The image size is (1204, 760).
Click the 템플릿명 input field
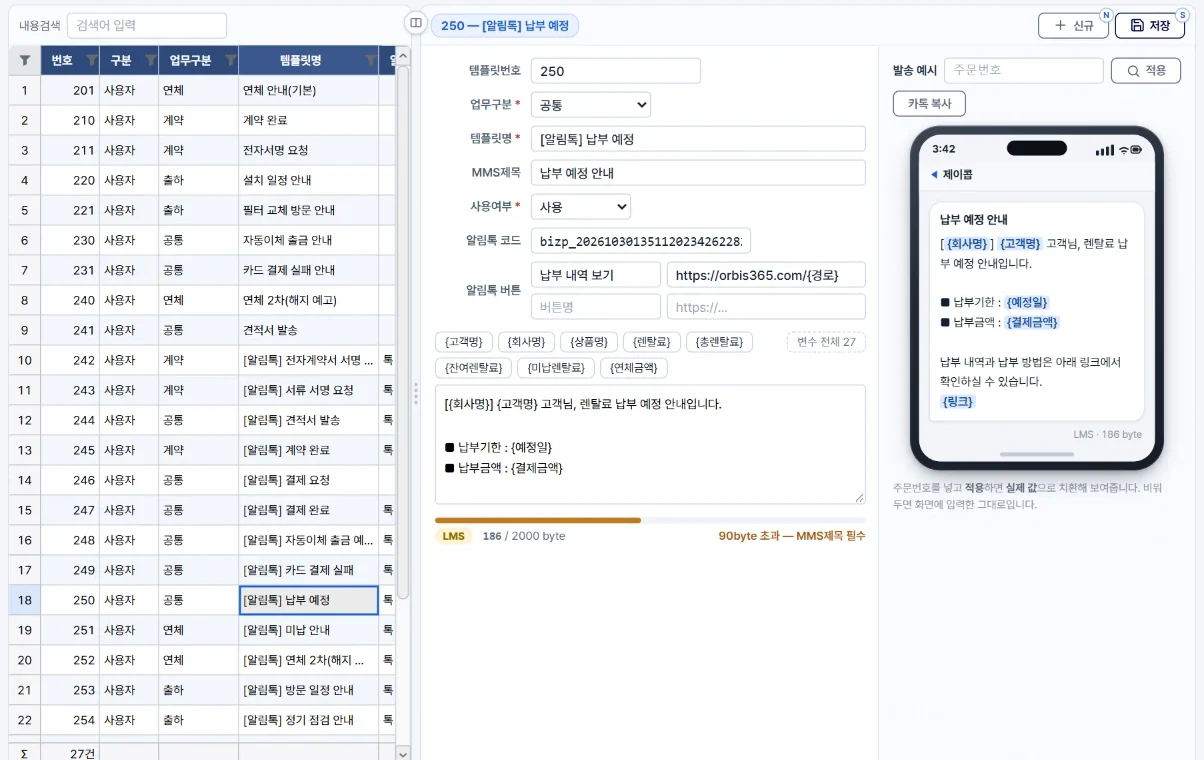(698, 139)
